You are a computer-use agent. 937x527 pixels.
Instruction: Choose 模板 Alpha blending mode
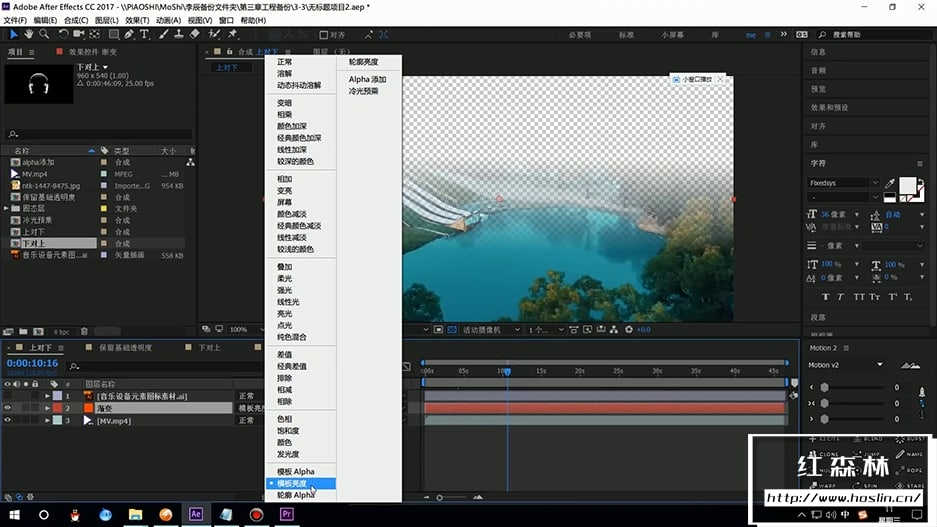[x=295, y=471]
